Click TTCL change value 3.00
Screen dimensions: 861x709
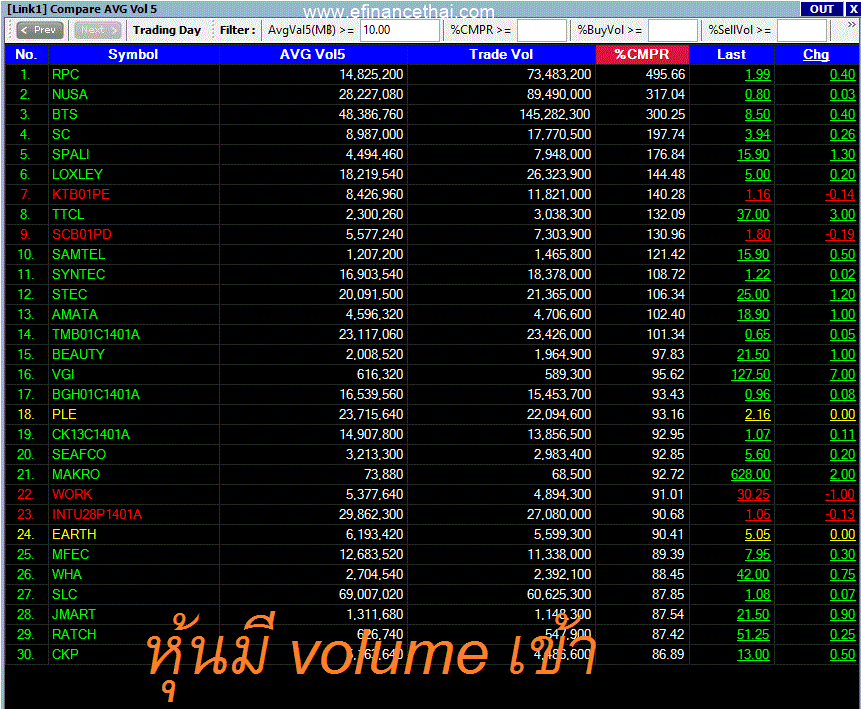[843, 214]
